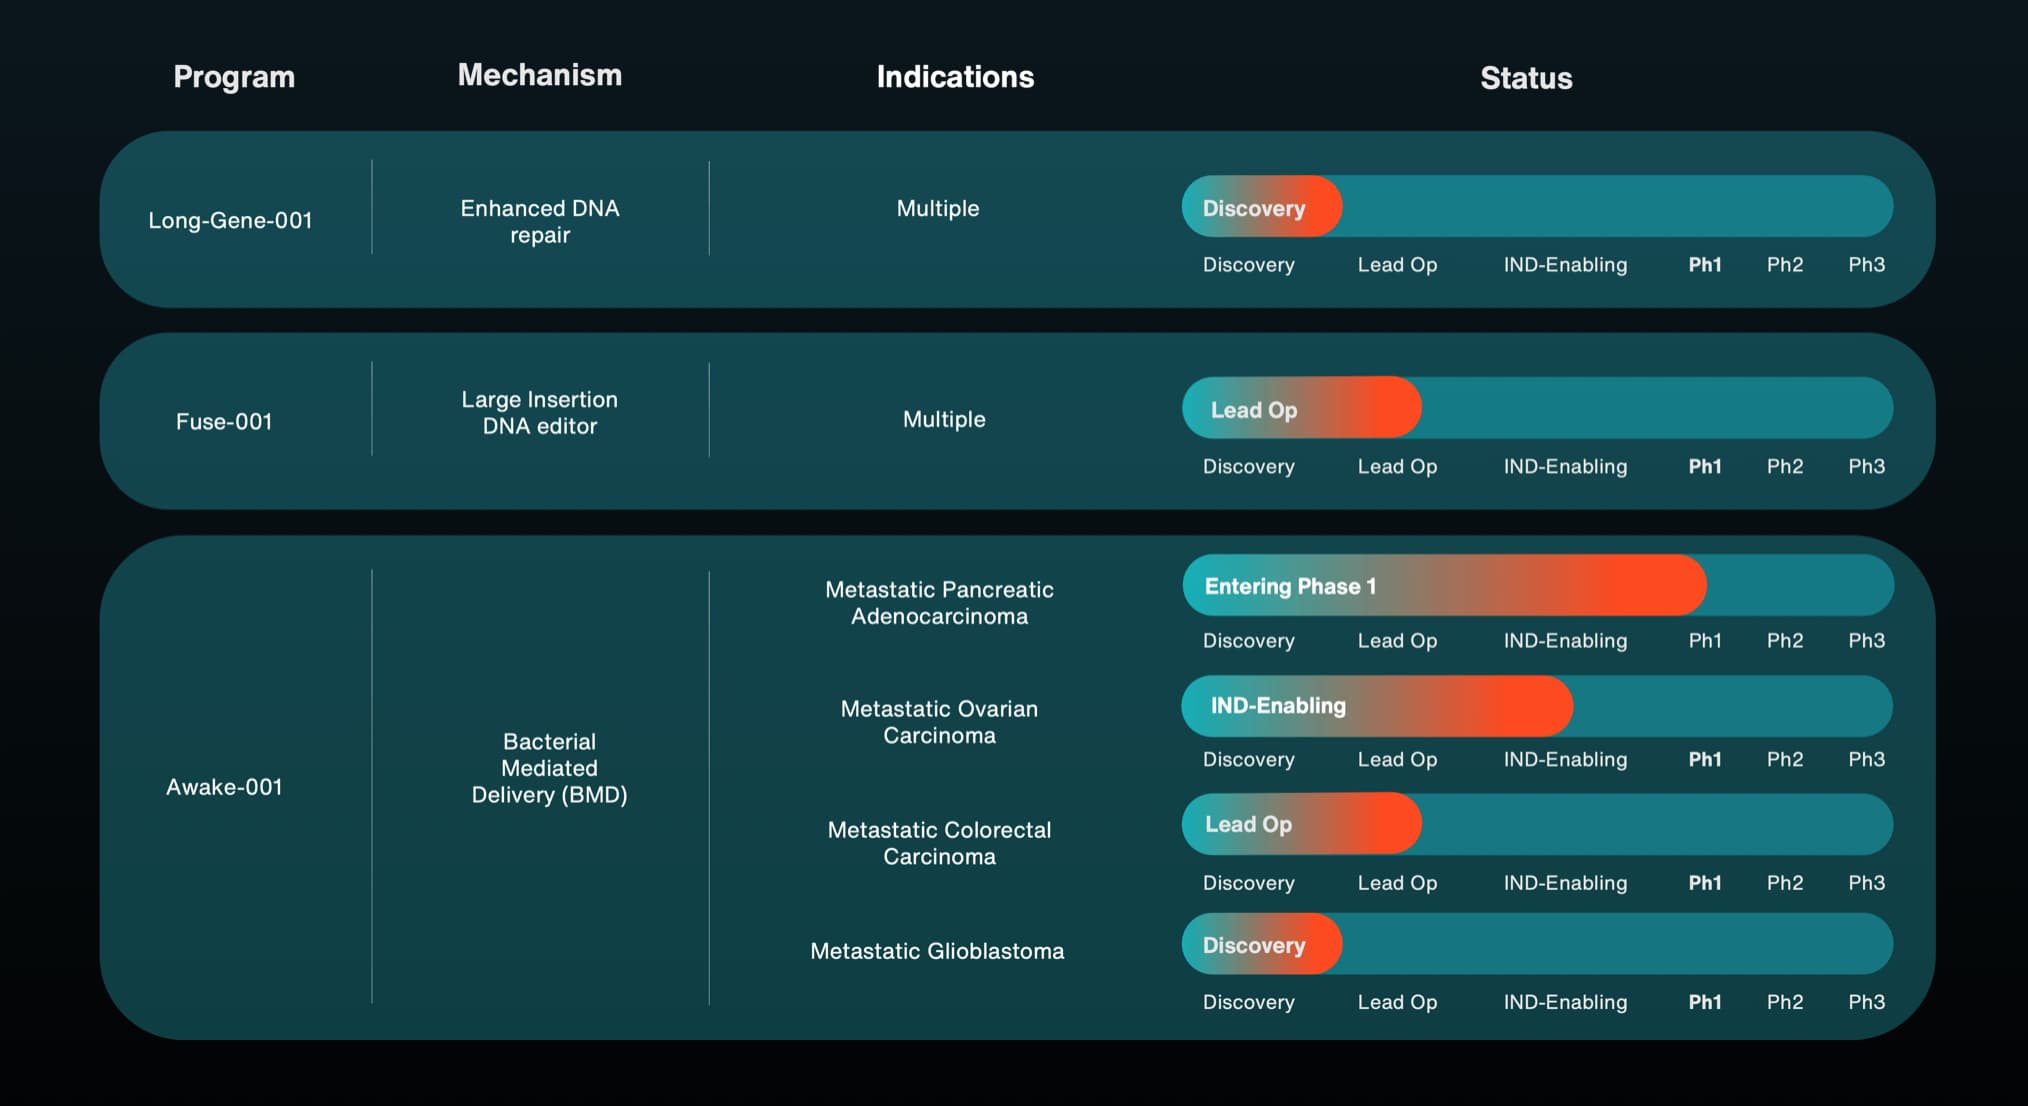Click the Long-Gene-001 program name

click(230, 220)
